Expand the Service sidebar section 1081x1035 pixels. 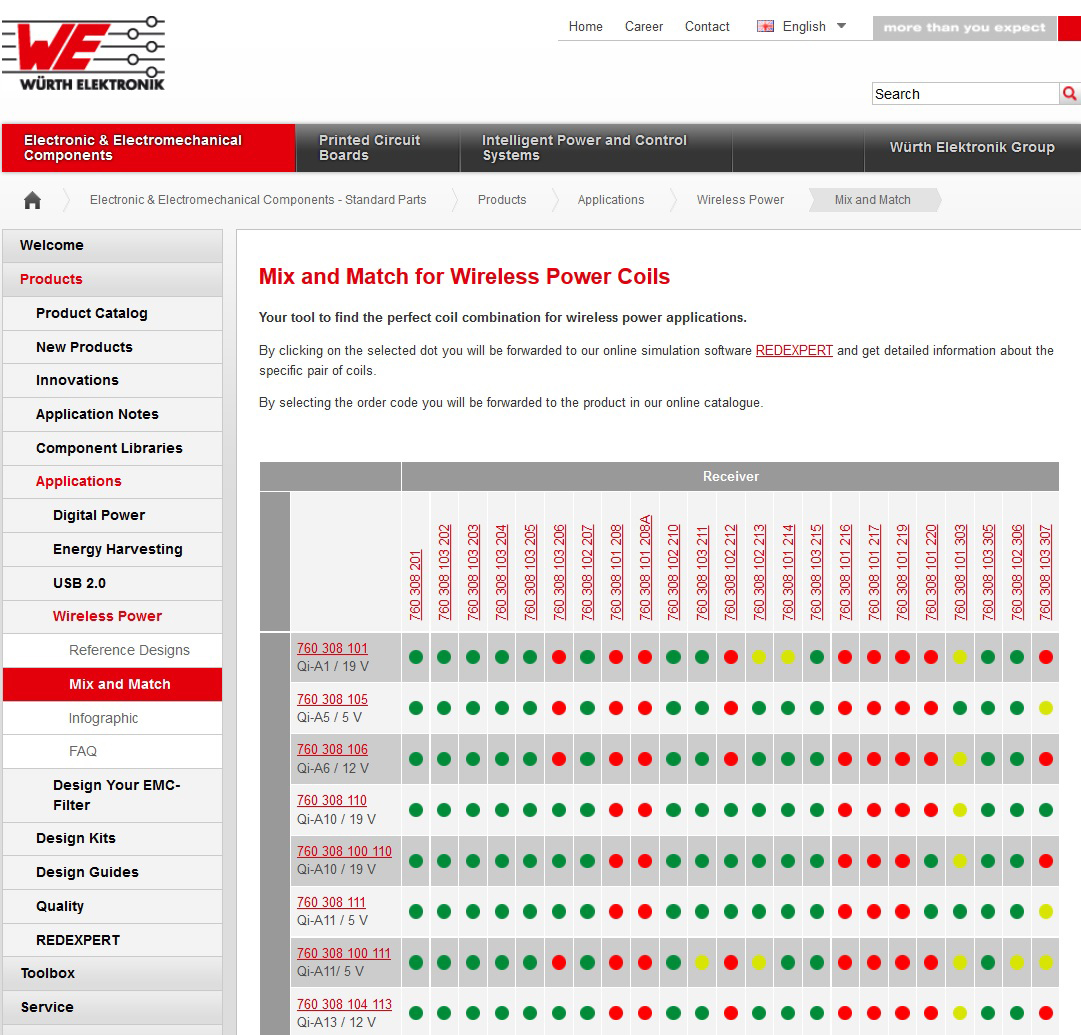[x=47, y=1007]
